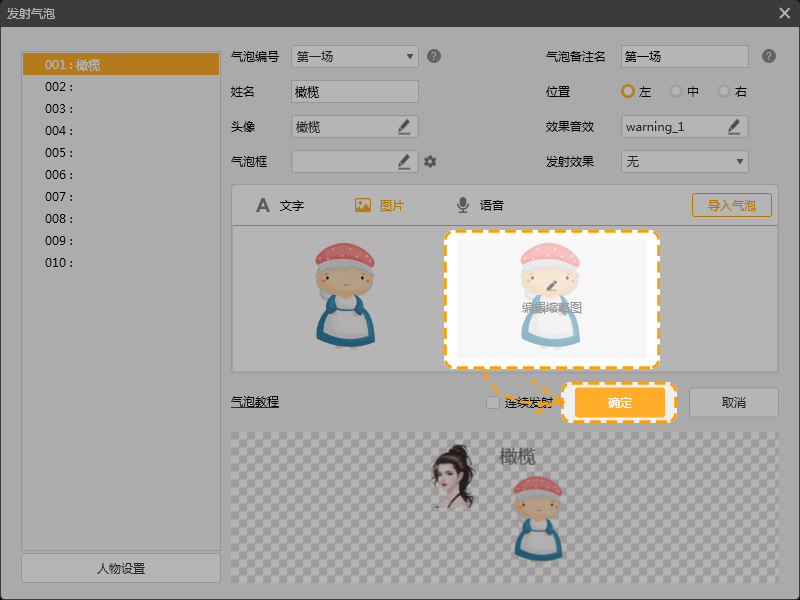Click help icon beside 气泡备注名 field
This screenshot has width=800, height=600.
click(x=768, y=56)
